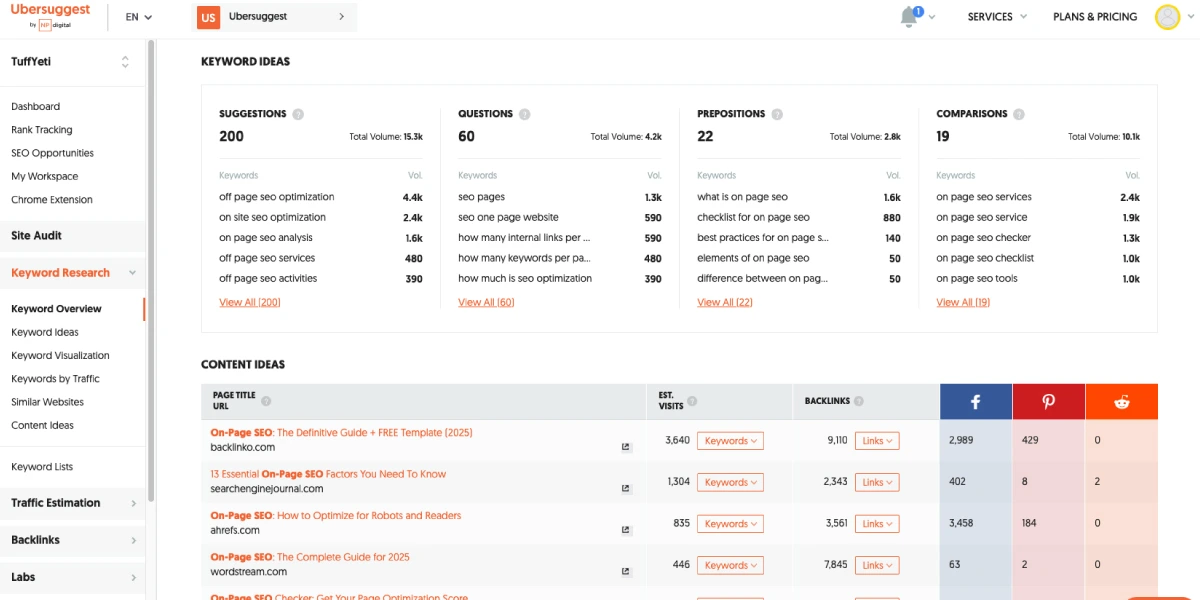
Task: Open Keywords dropdown for wordstream.com row
Action: point(730,565)
